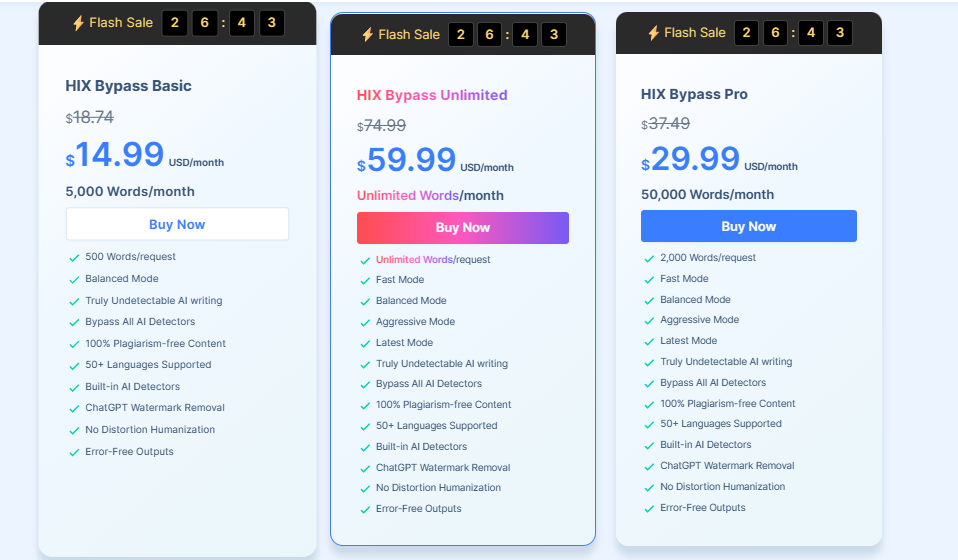Click checkmark beside 500 Words/request
This screenshot has height=560, width=958.
[74, 258]
